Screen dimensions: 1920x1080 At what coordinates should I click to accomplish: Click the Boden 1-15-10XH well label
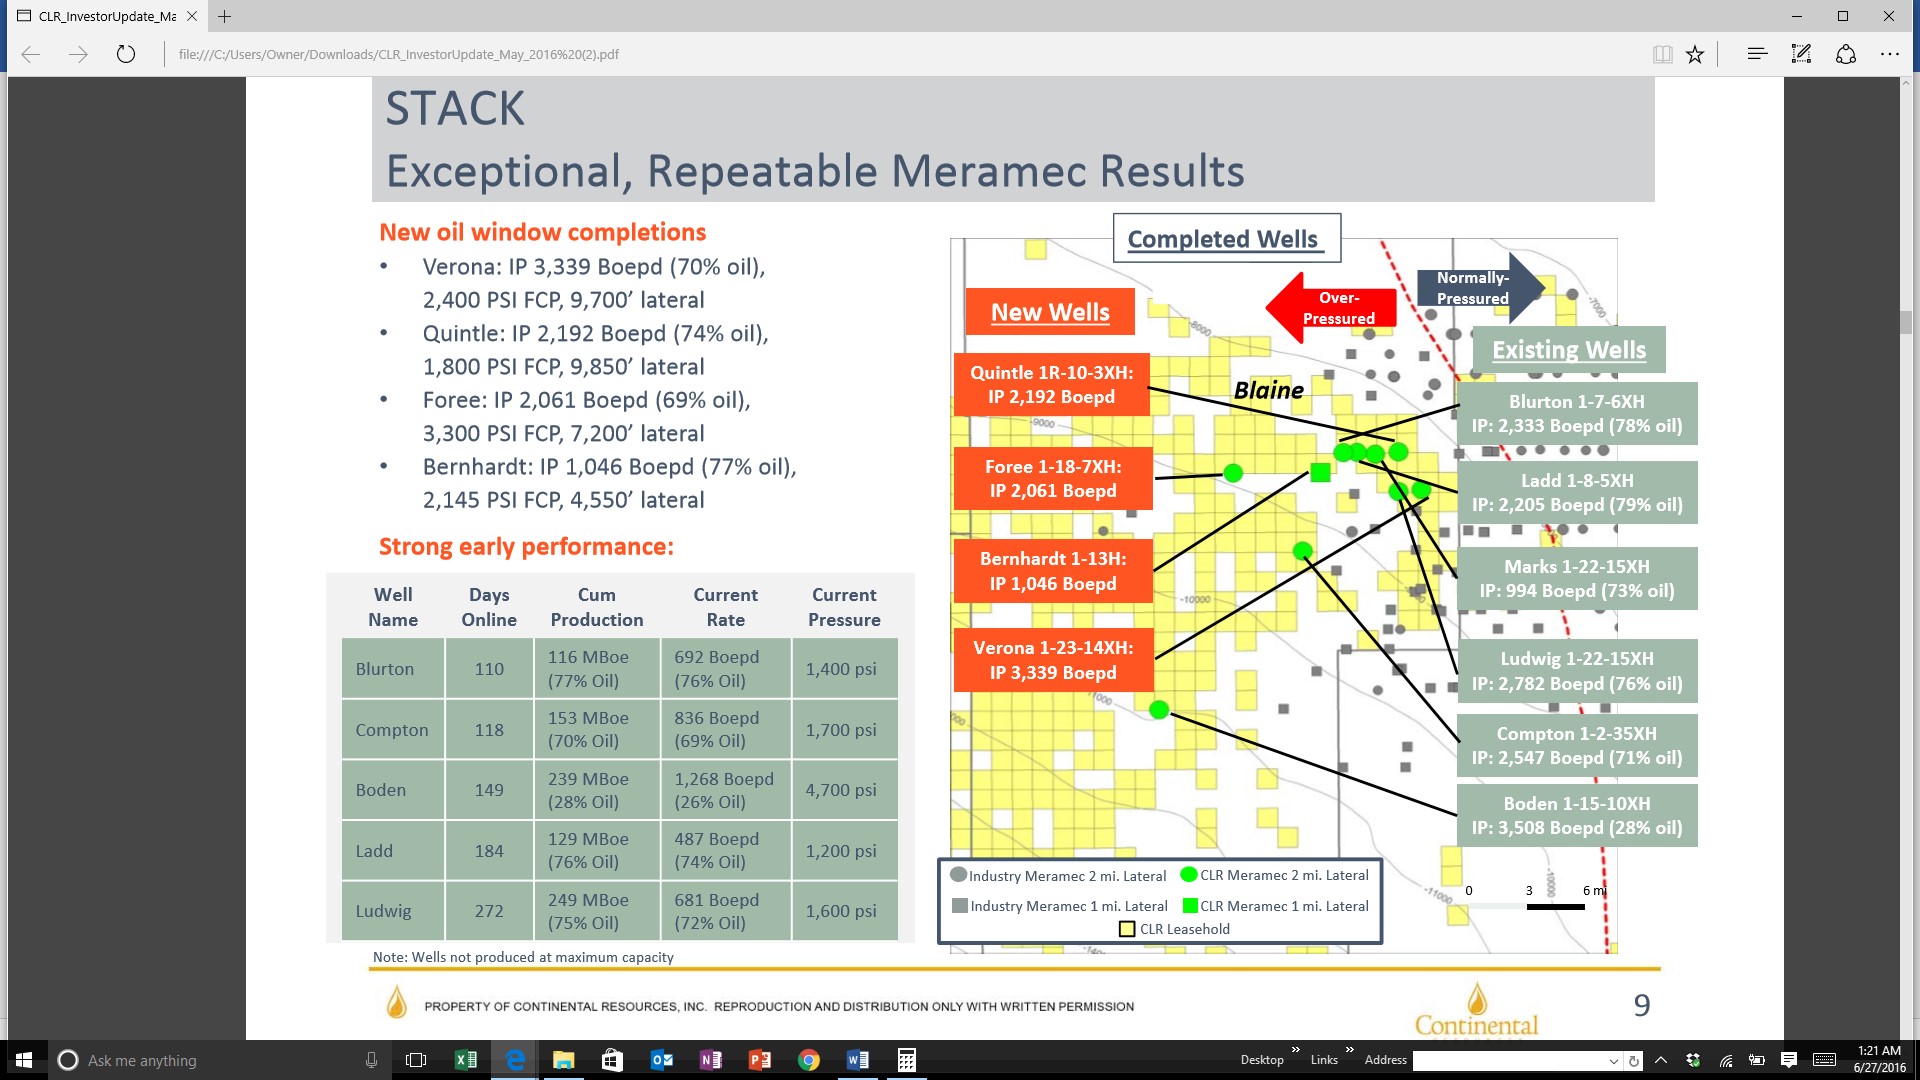tap(1577, 816)
